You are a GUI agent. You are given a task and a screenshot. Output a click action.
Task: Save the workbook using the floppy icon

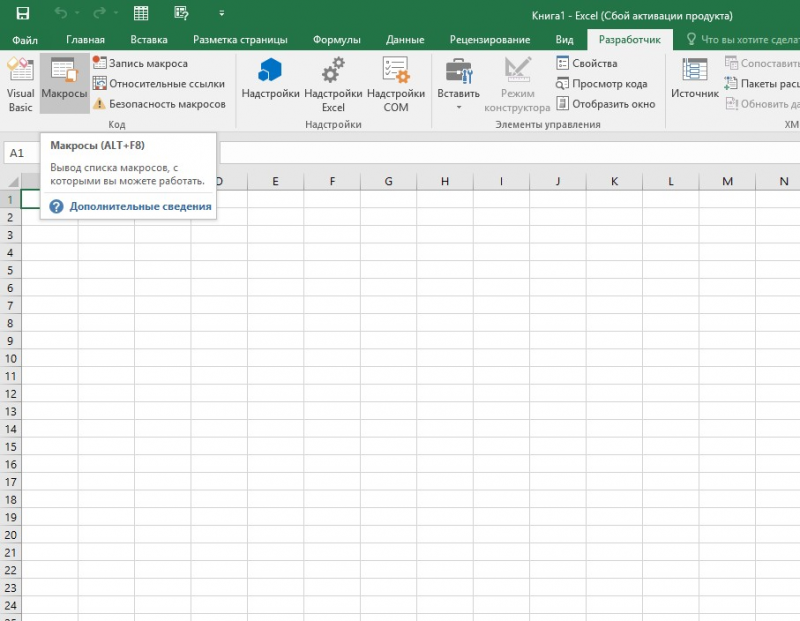(23, 14)
